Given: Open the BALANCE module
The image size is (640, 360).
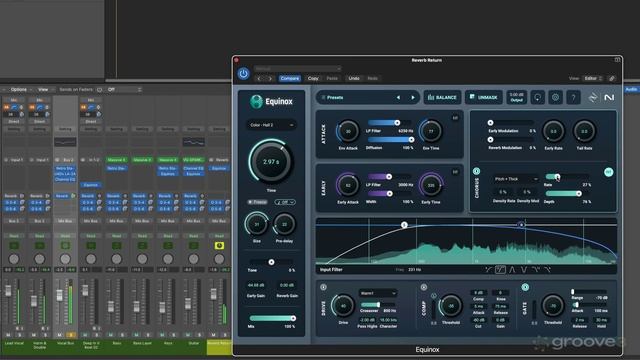Looking at the screenshot, I should 442,98.
